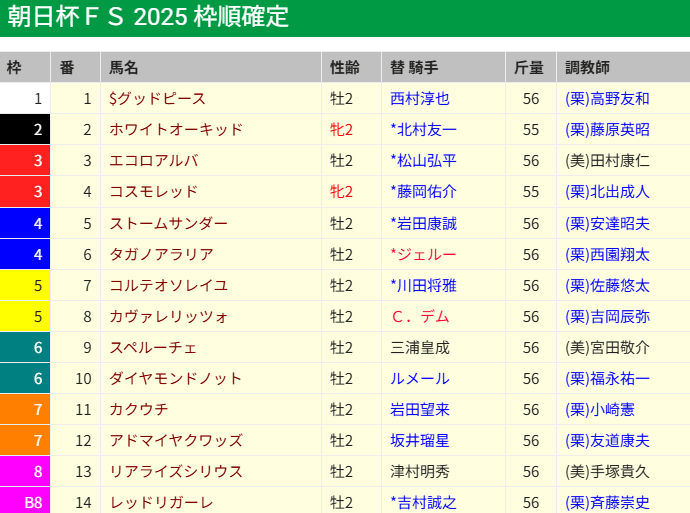The image size is (690, 513).
Task: Select trainer (栗)福永祐一
Action: click(607, 378)
